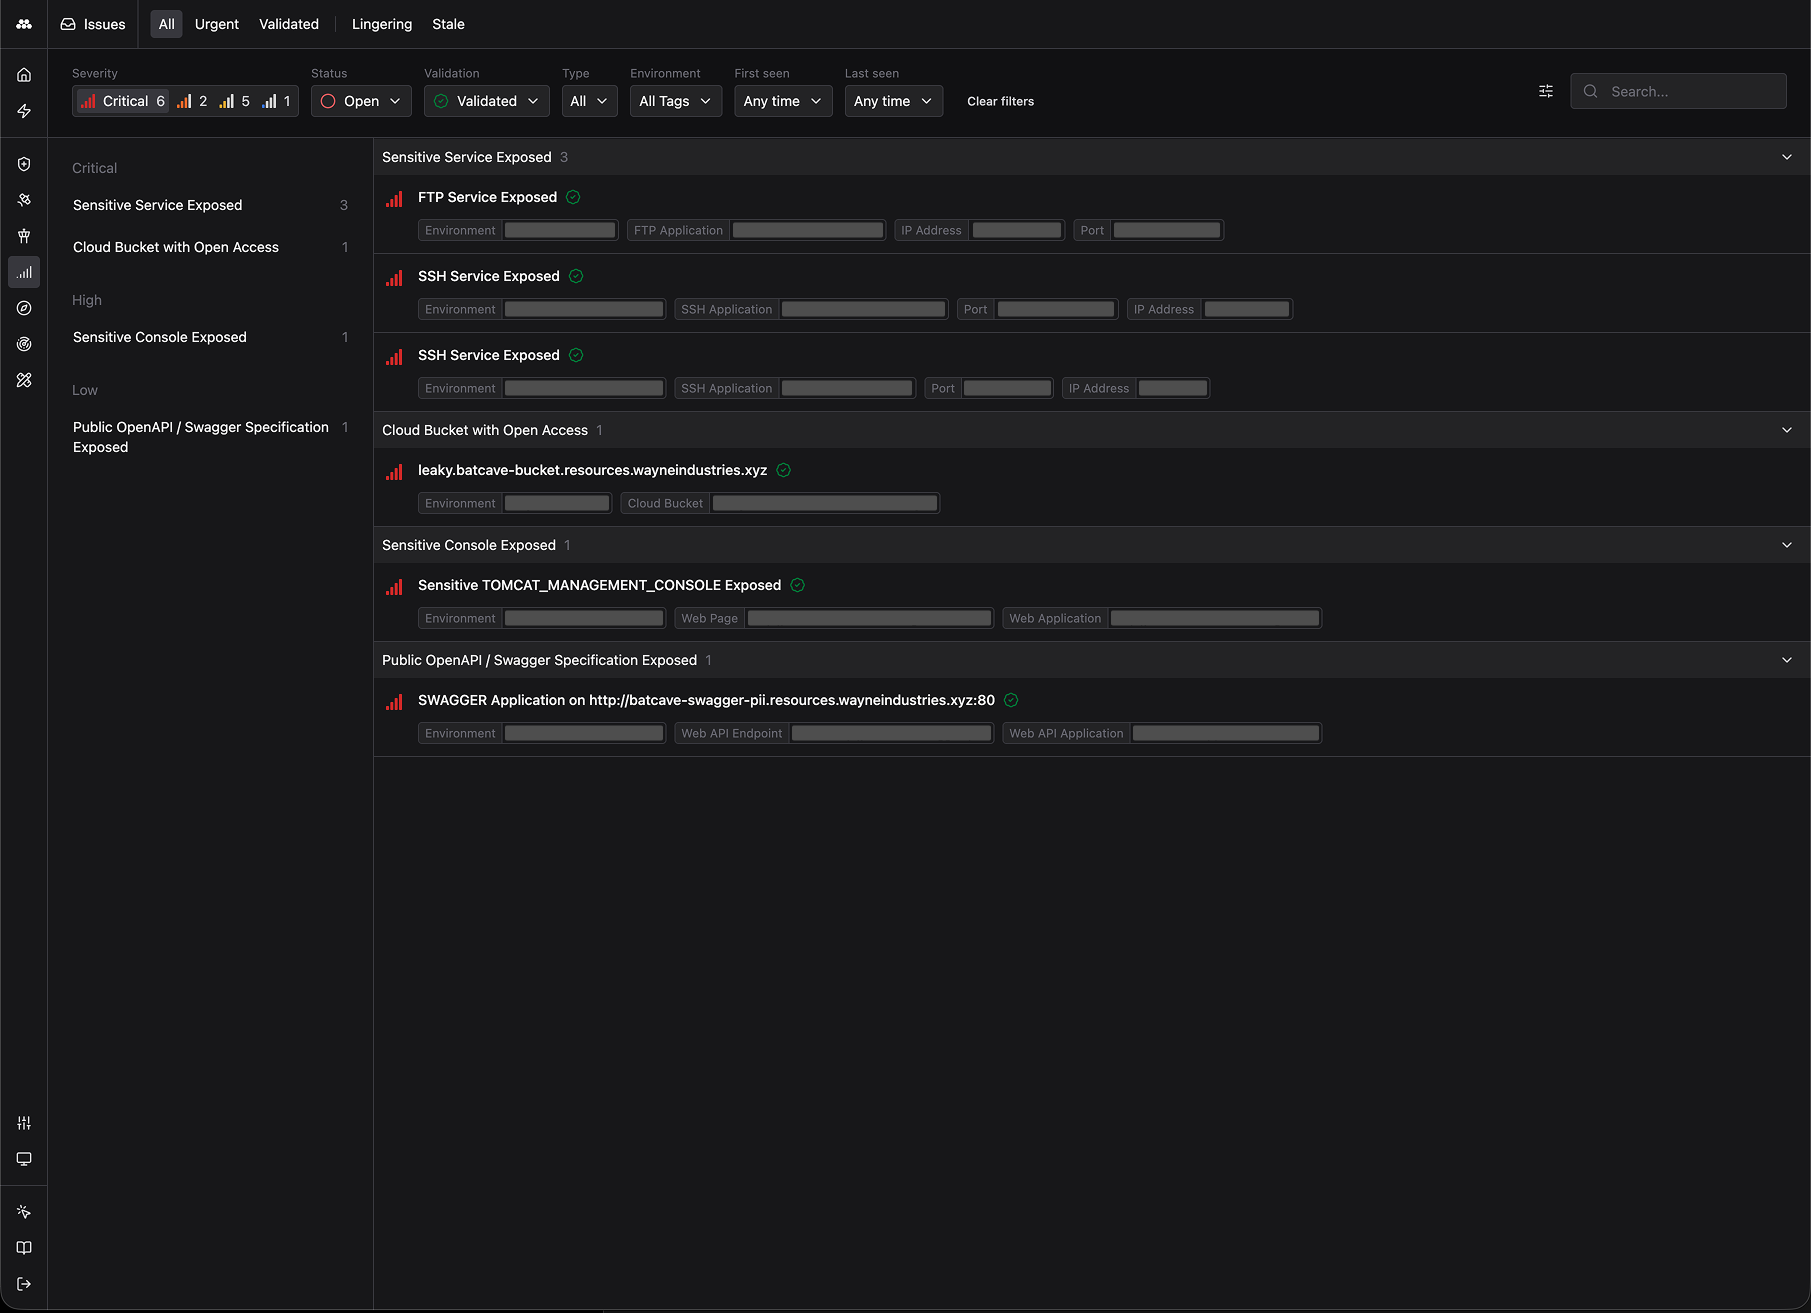Open the Status dropdown set to Open
This screenshot has width=1811, height=1313.
tap(361, 101)
